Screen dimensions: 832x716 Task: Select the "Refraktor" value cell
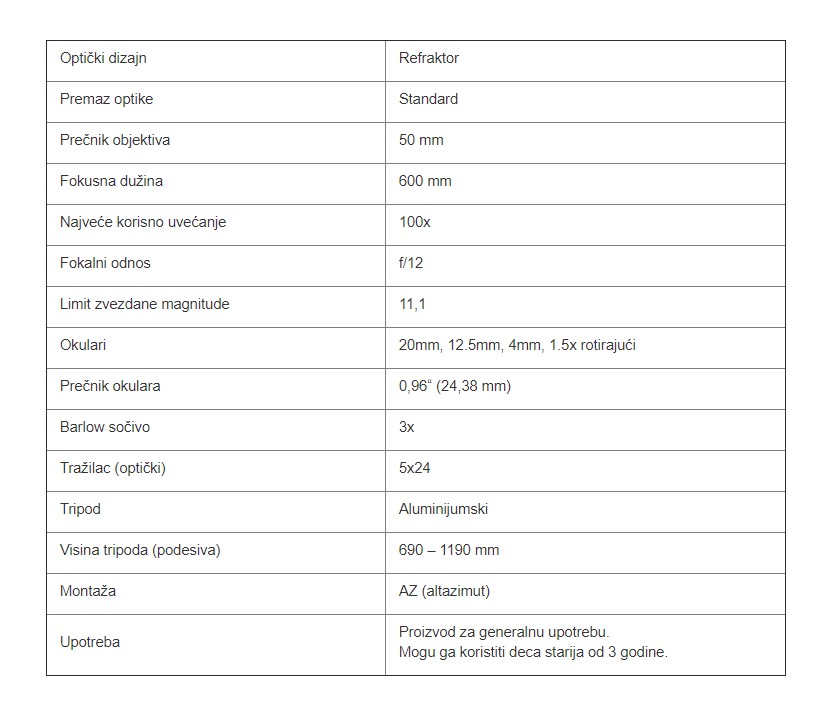(429, 58)
